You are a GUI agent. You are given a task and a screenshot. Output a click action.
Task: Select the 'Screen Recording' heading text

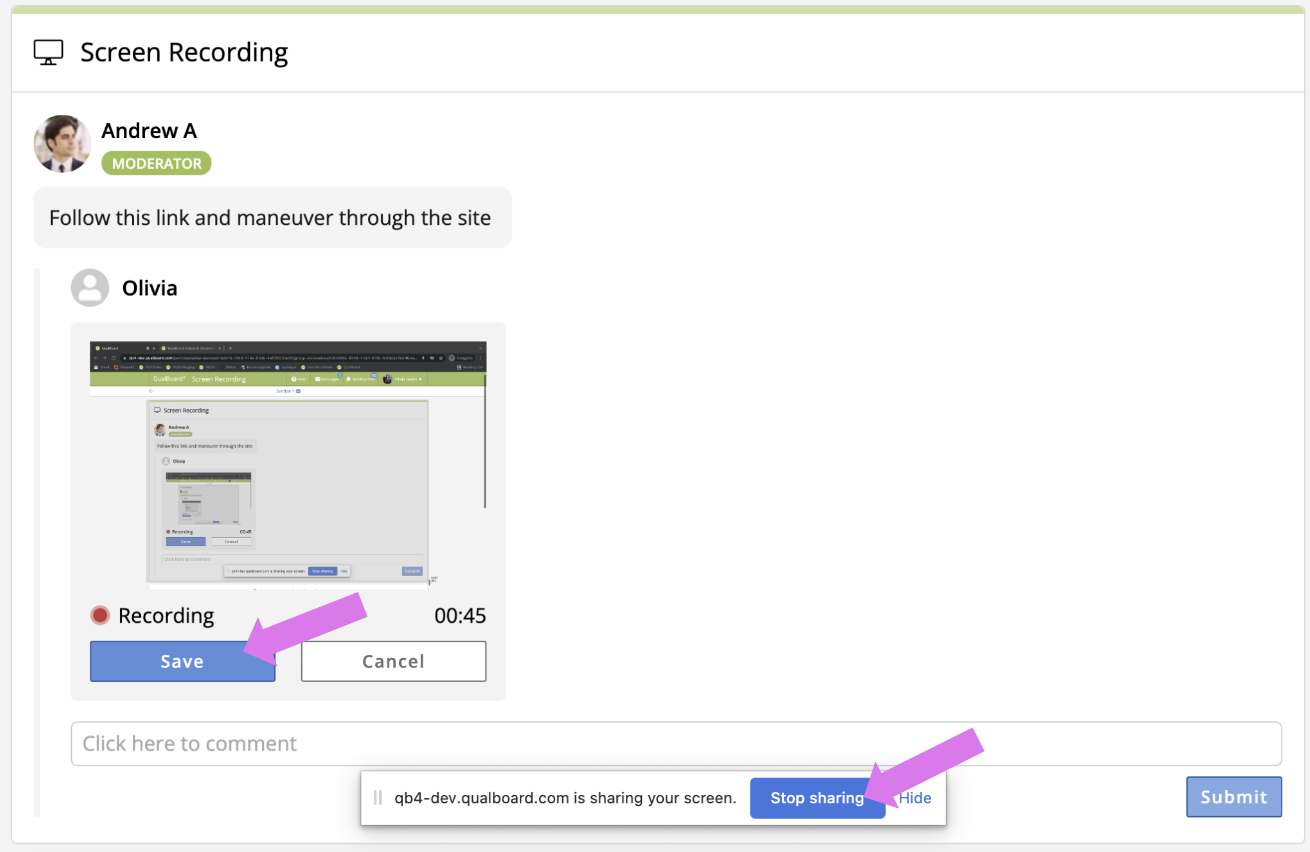[184, 52]
